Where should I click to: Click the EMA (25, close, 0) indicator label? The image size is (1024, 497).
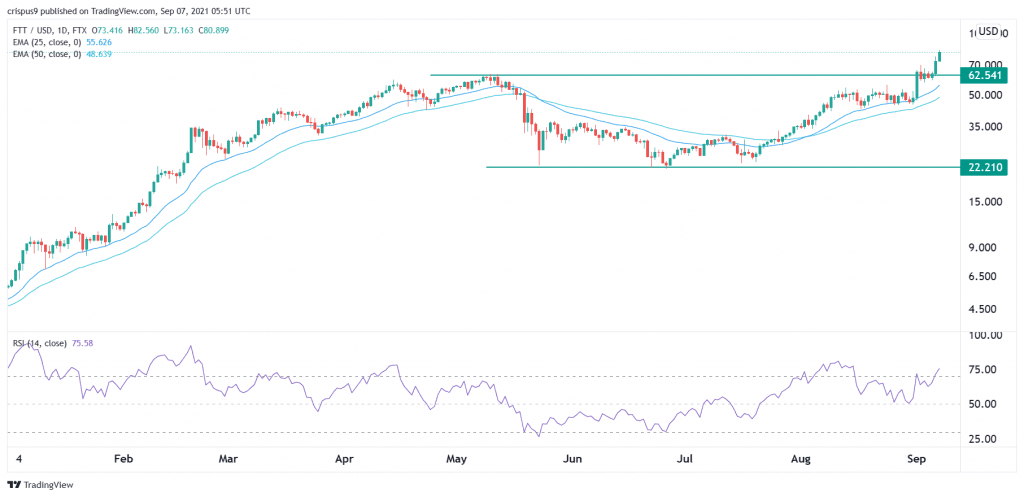click(x=46, y=42)
